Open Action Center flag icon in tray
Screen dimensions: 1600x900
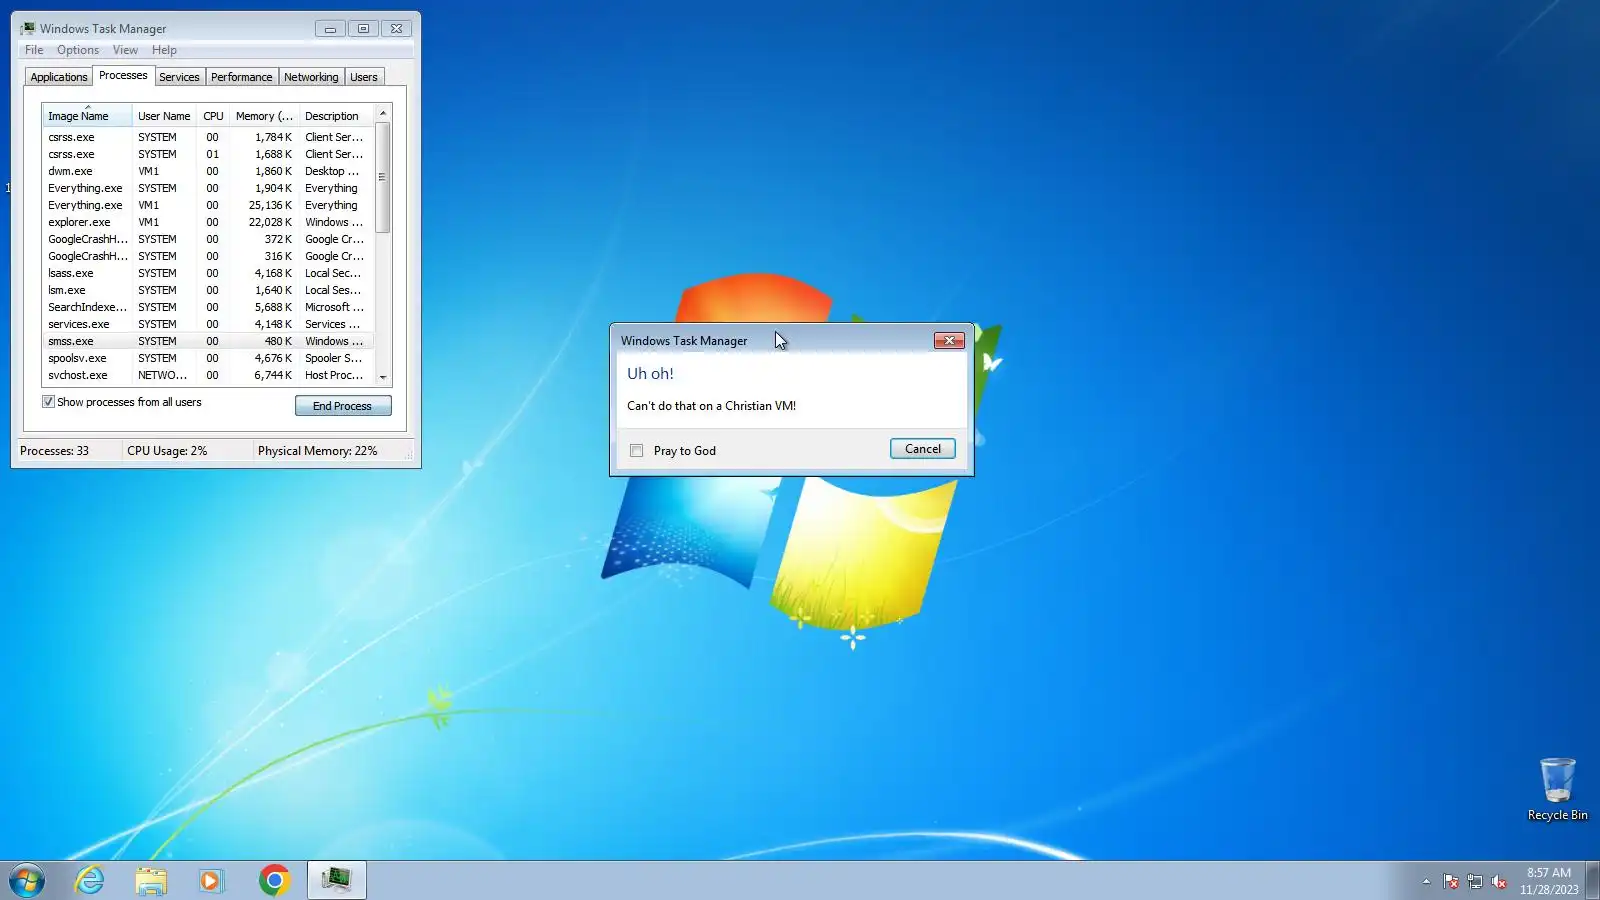(1450, 881)
